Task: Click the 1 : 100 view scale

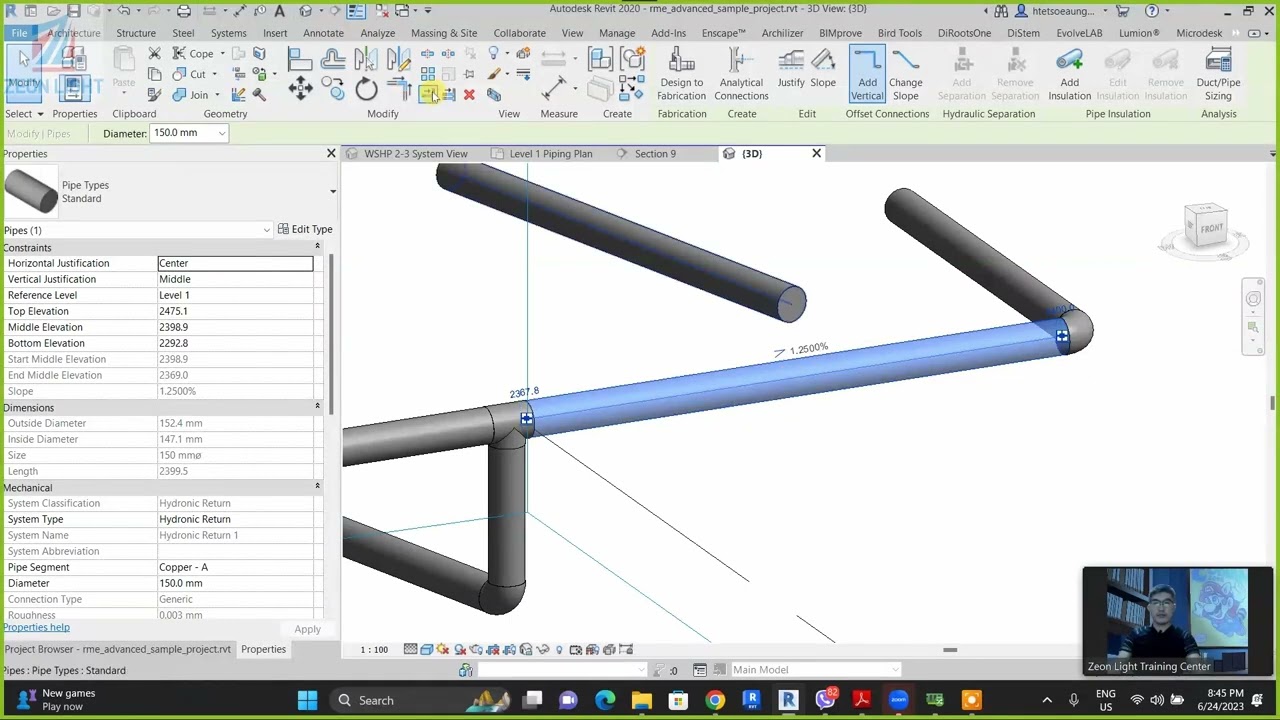Action: pyautogui.click(x=374, y=650)
